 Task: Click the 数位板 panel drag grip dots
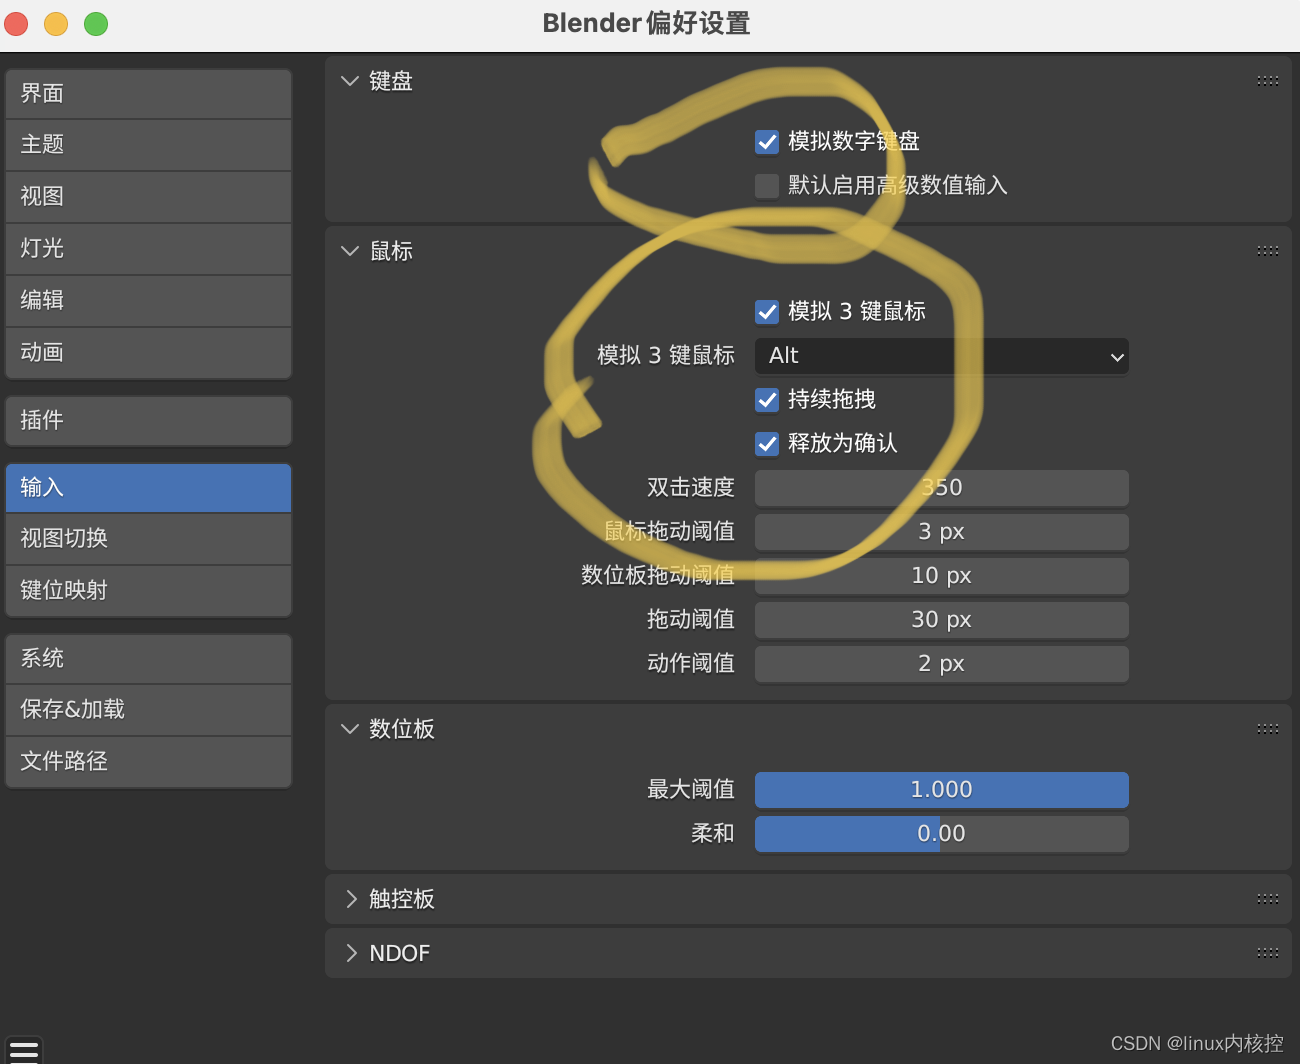1268,729
